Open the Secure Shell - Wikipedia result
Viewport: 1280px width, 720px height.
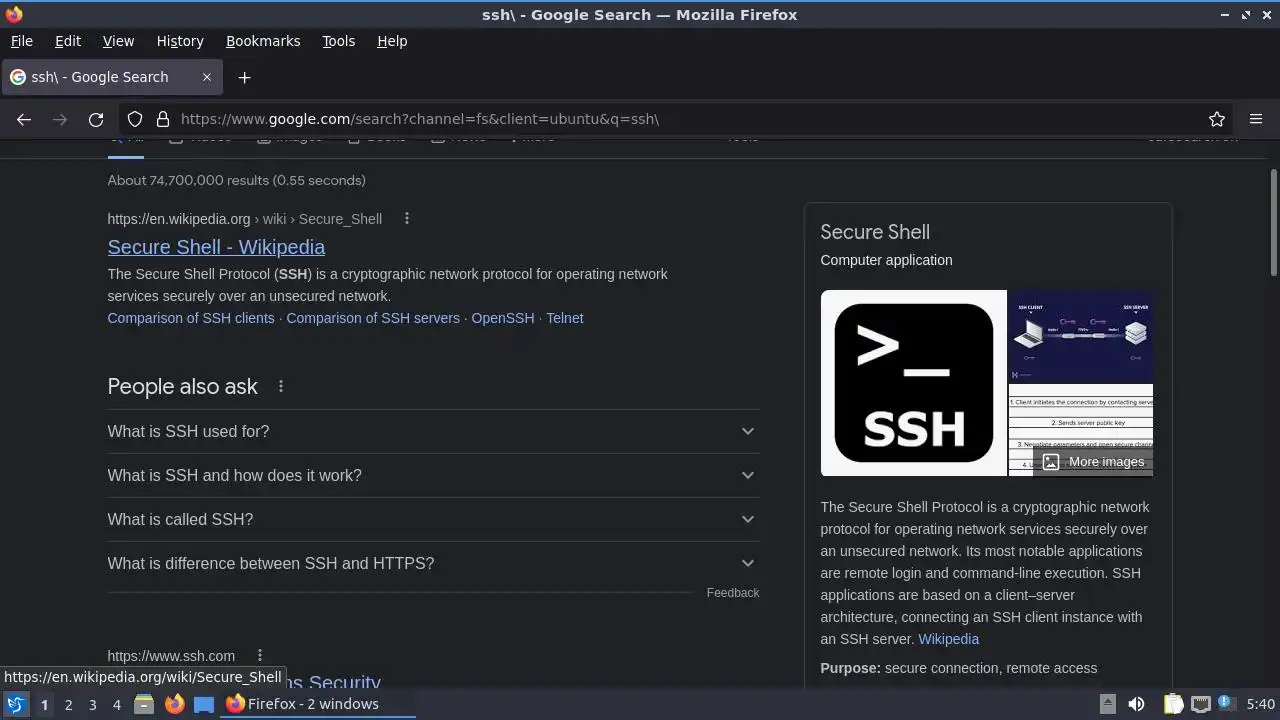(216, 247)
